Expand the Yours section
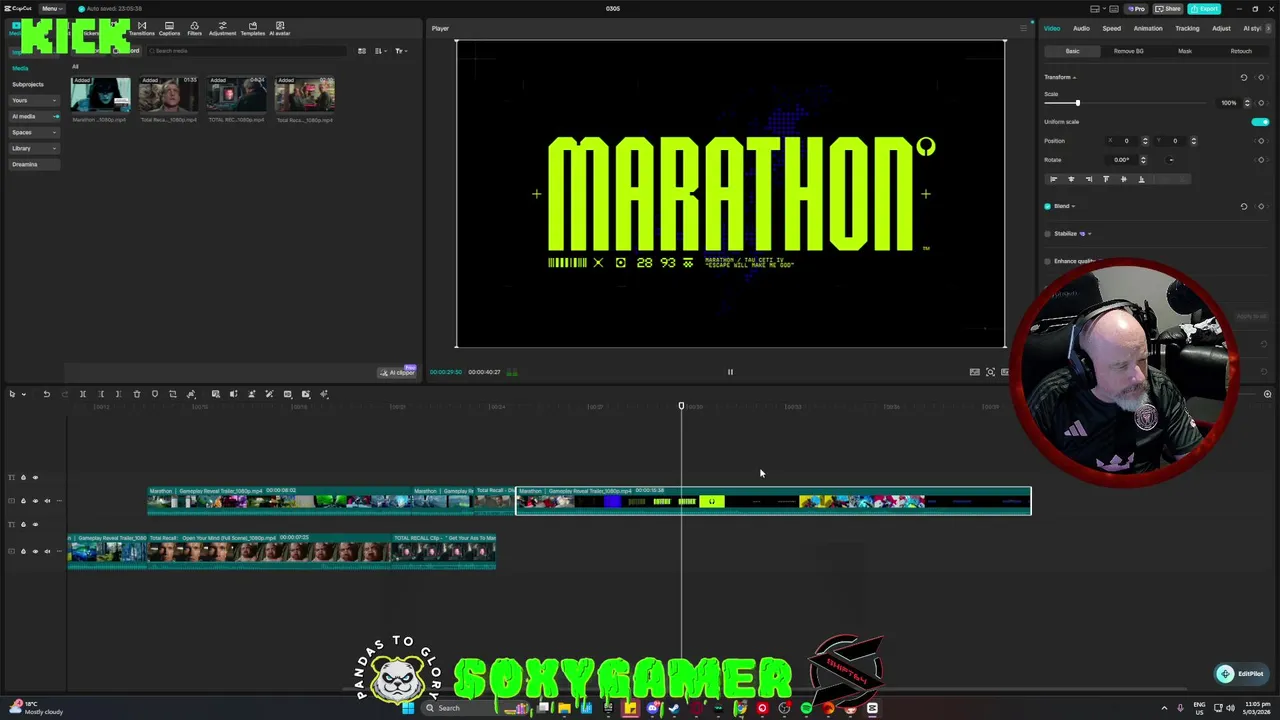The height and width of the screenshot is (720, 1280). pyautogui.click(x=34, y=100)
